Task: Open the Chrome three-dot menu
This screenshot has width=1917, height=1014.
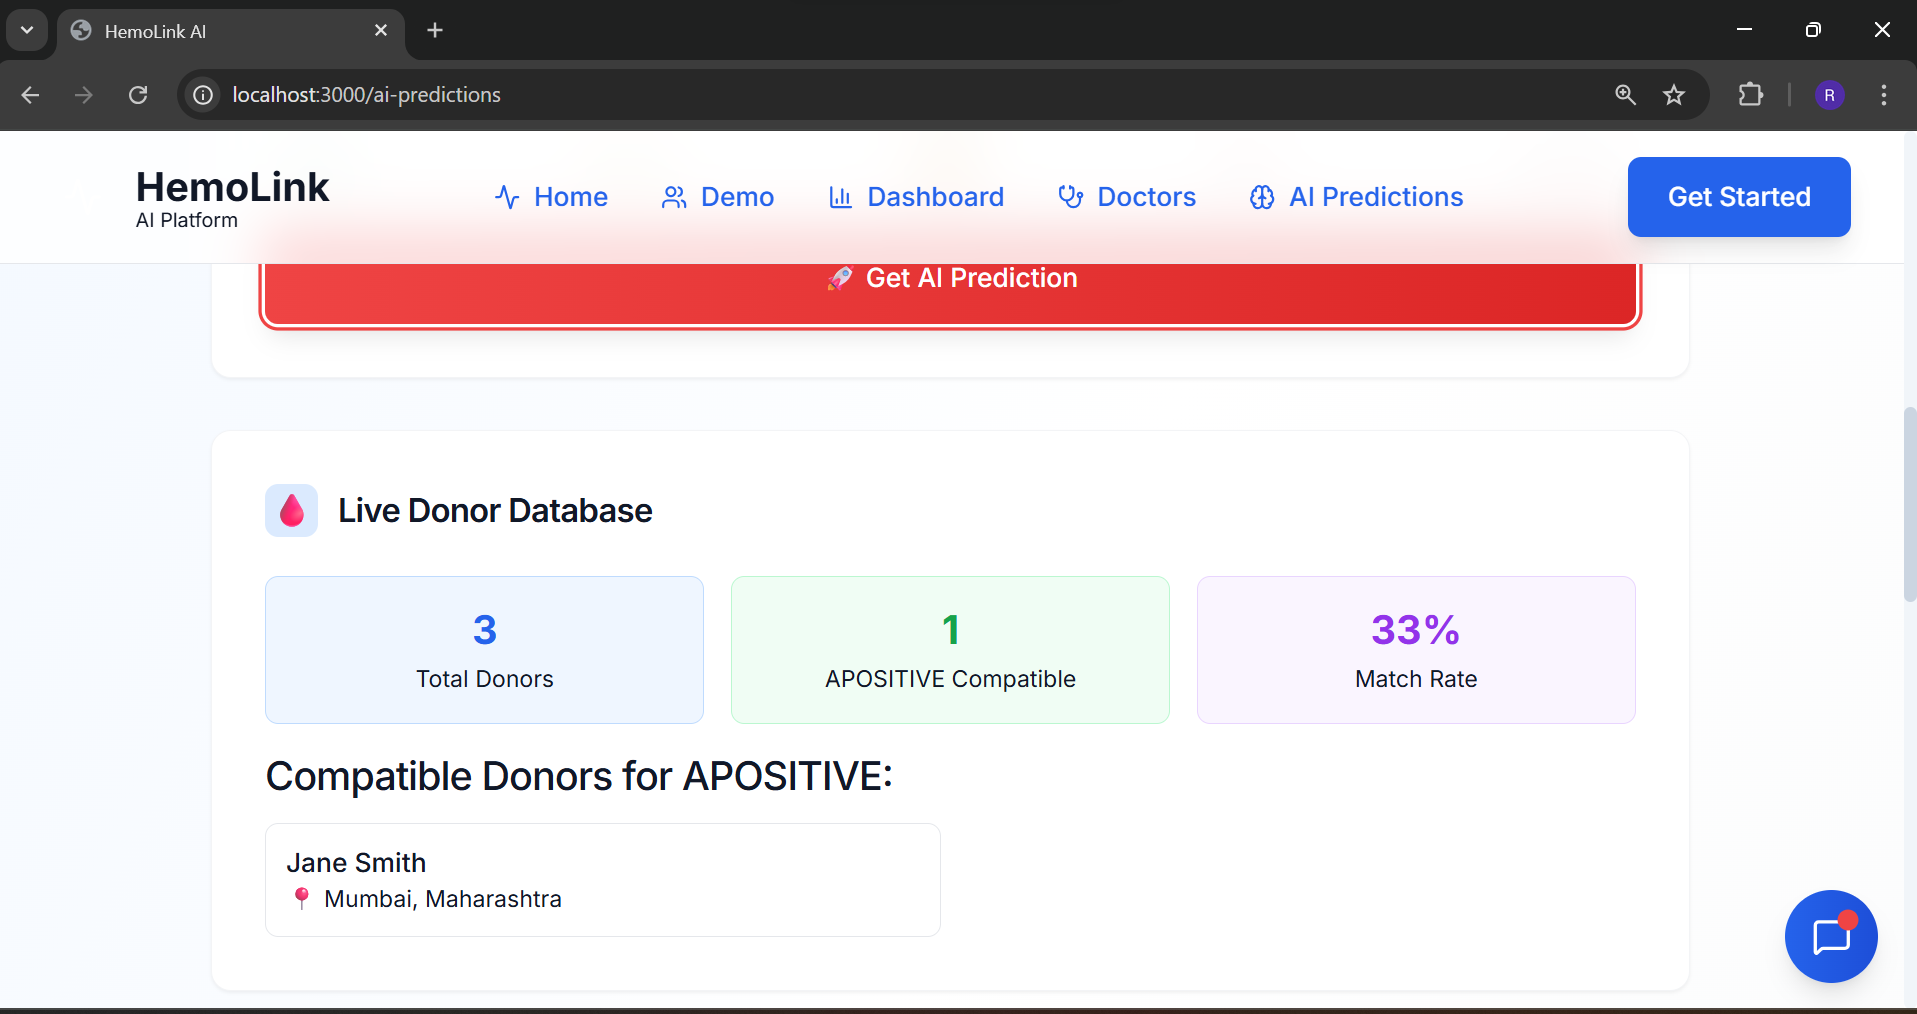Action: pyautogui.click(x=1884, y=95)
